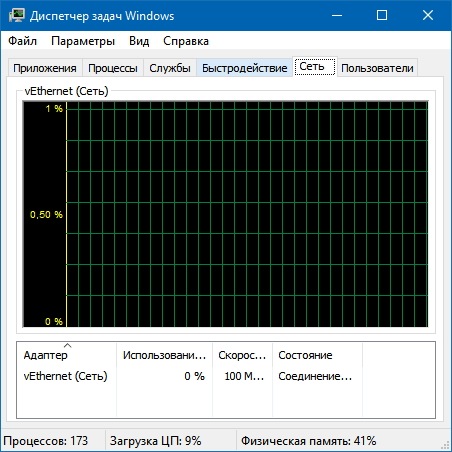
Task: Open the Вид menu
Action: [139, 41]
